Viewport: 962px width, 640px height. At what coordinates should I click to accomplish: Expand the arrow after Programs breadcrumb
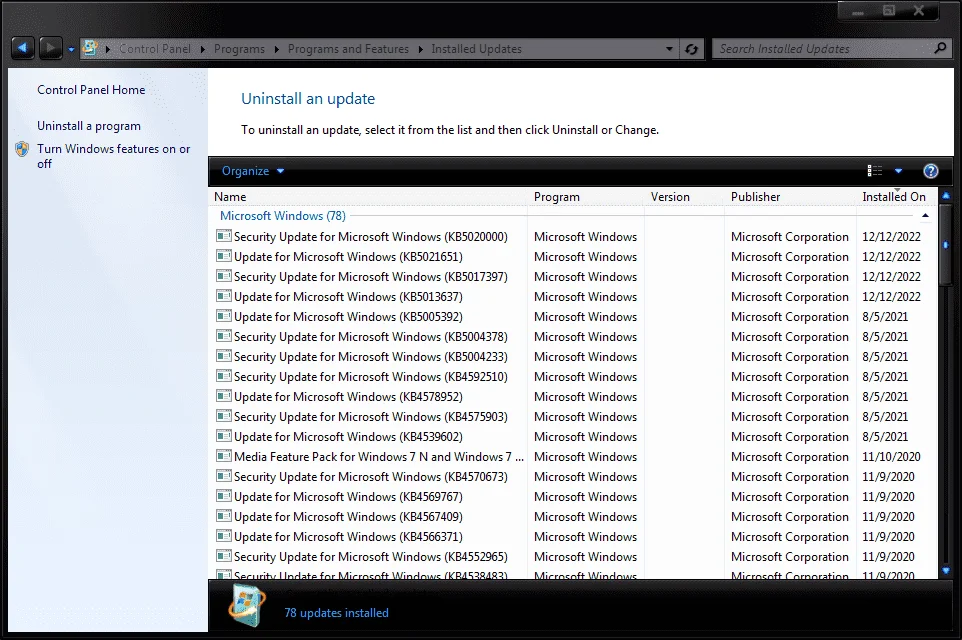276,49
